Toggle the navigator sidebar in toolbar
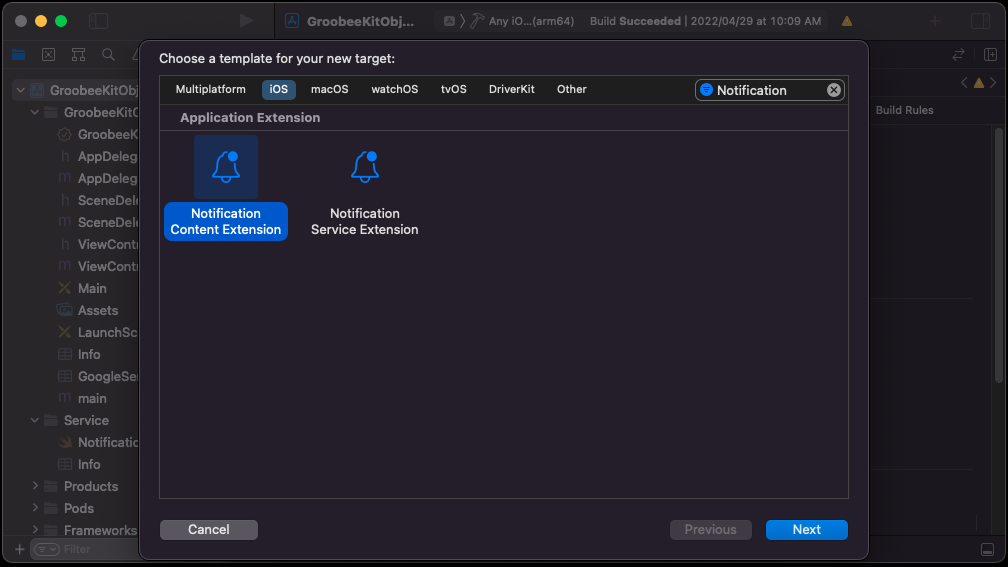 pos(98,21)
